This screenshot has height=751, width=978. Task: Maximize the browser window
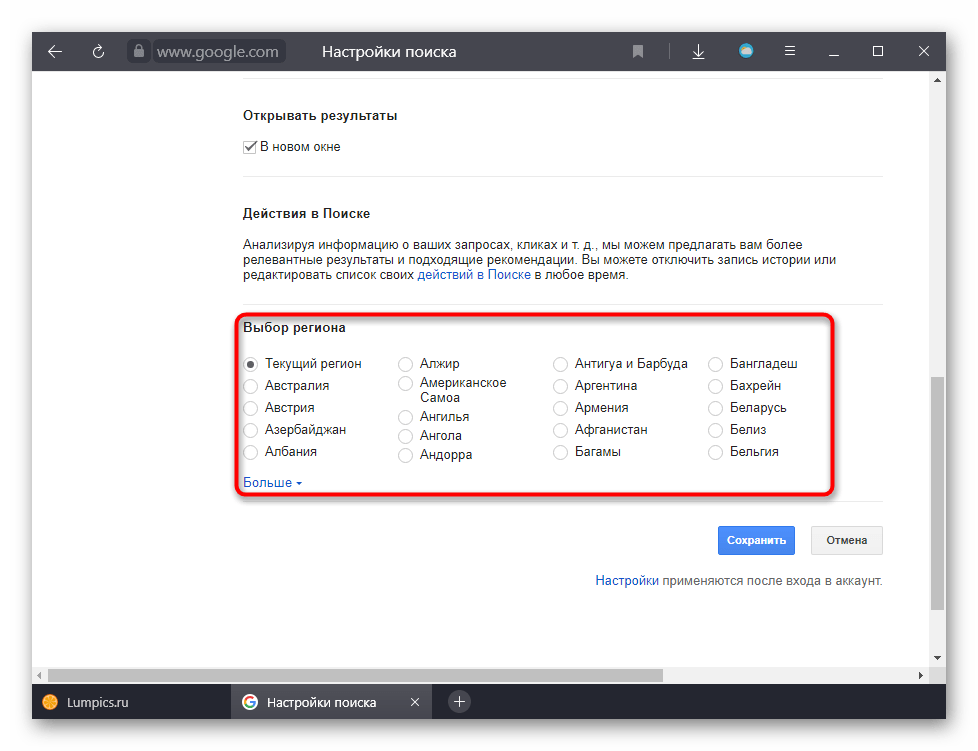tap(878, 51)
